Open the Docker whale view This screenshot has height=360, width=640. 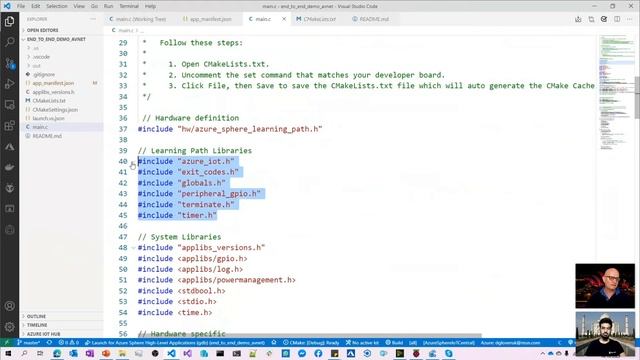pos(9,167)
